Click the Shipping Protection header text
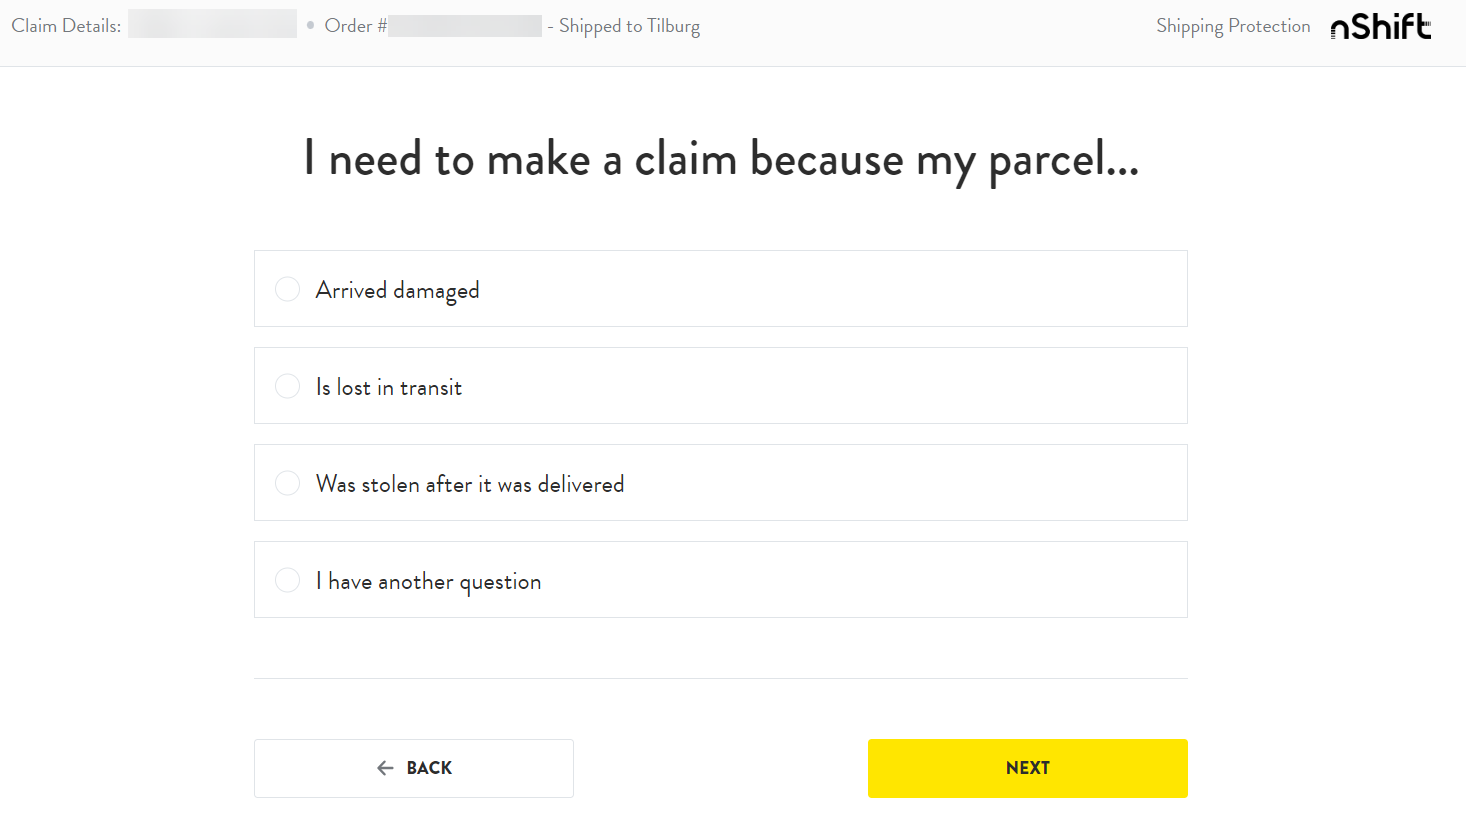This screenshot has width=1466, height=813. [x=1233, y=27]
